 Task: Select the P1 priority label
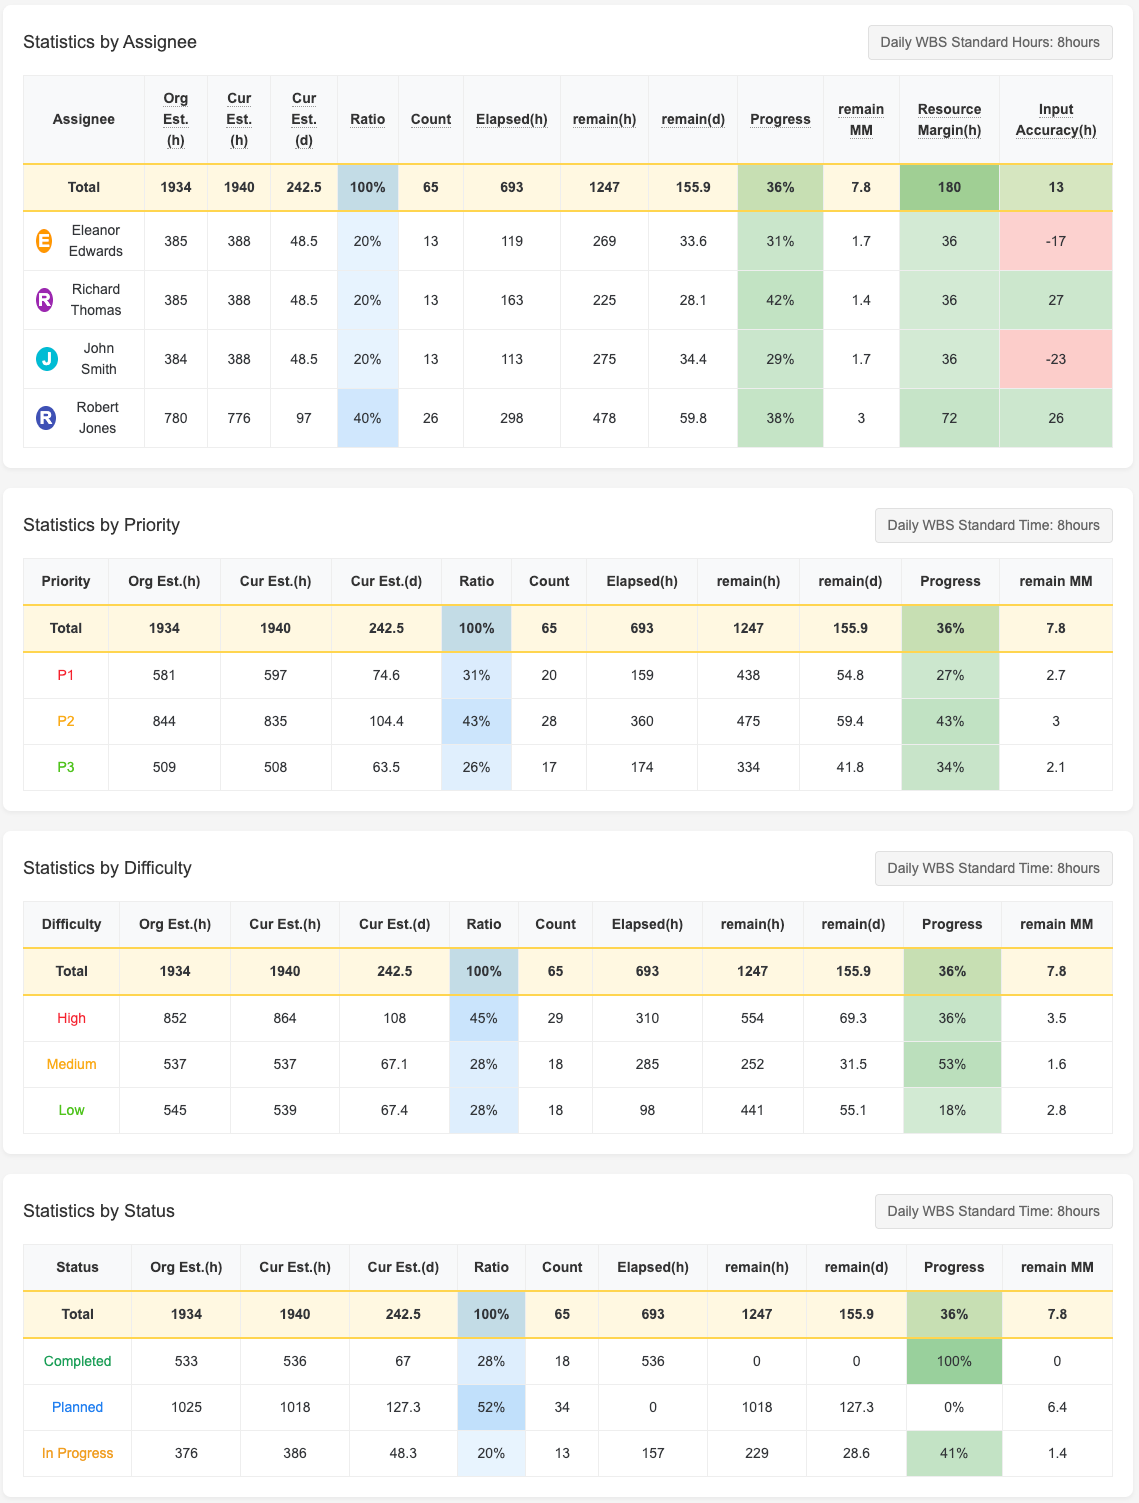[66, 675]
